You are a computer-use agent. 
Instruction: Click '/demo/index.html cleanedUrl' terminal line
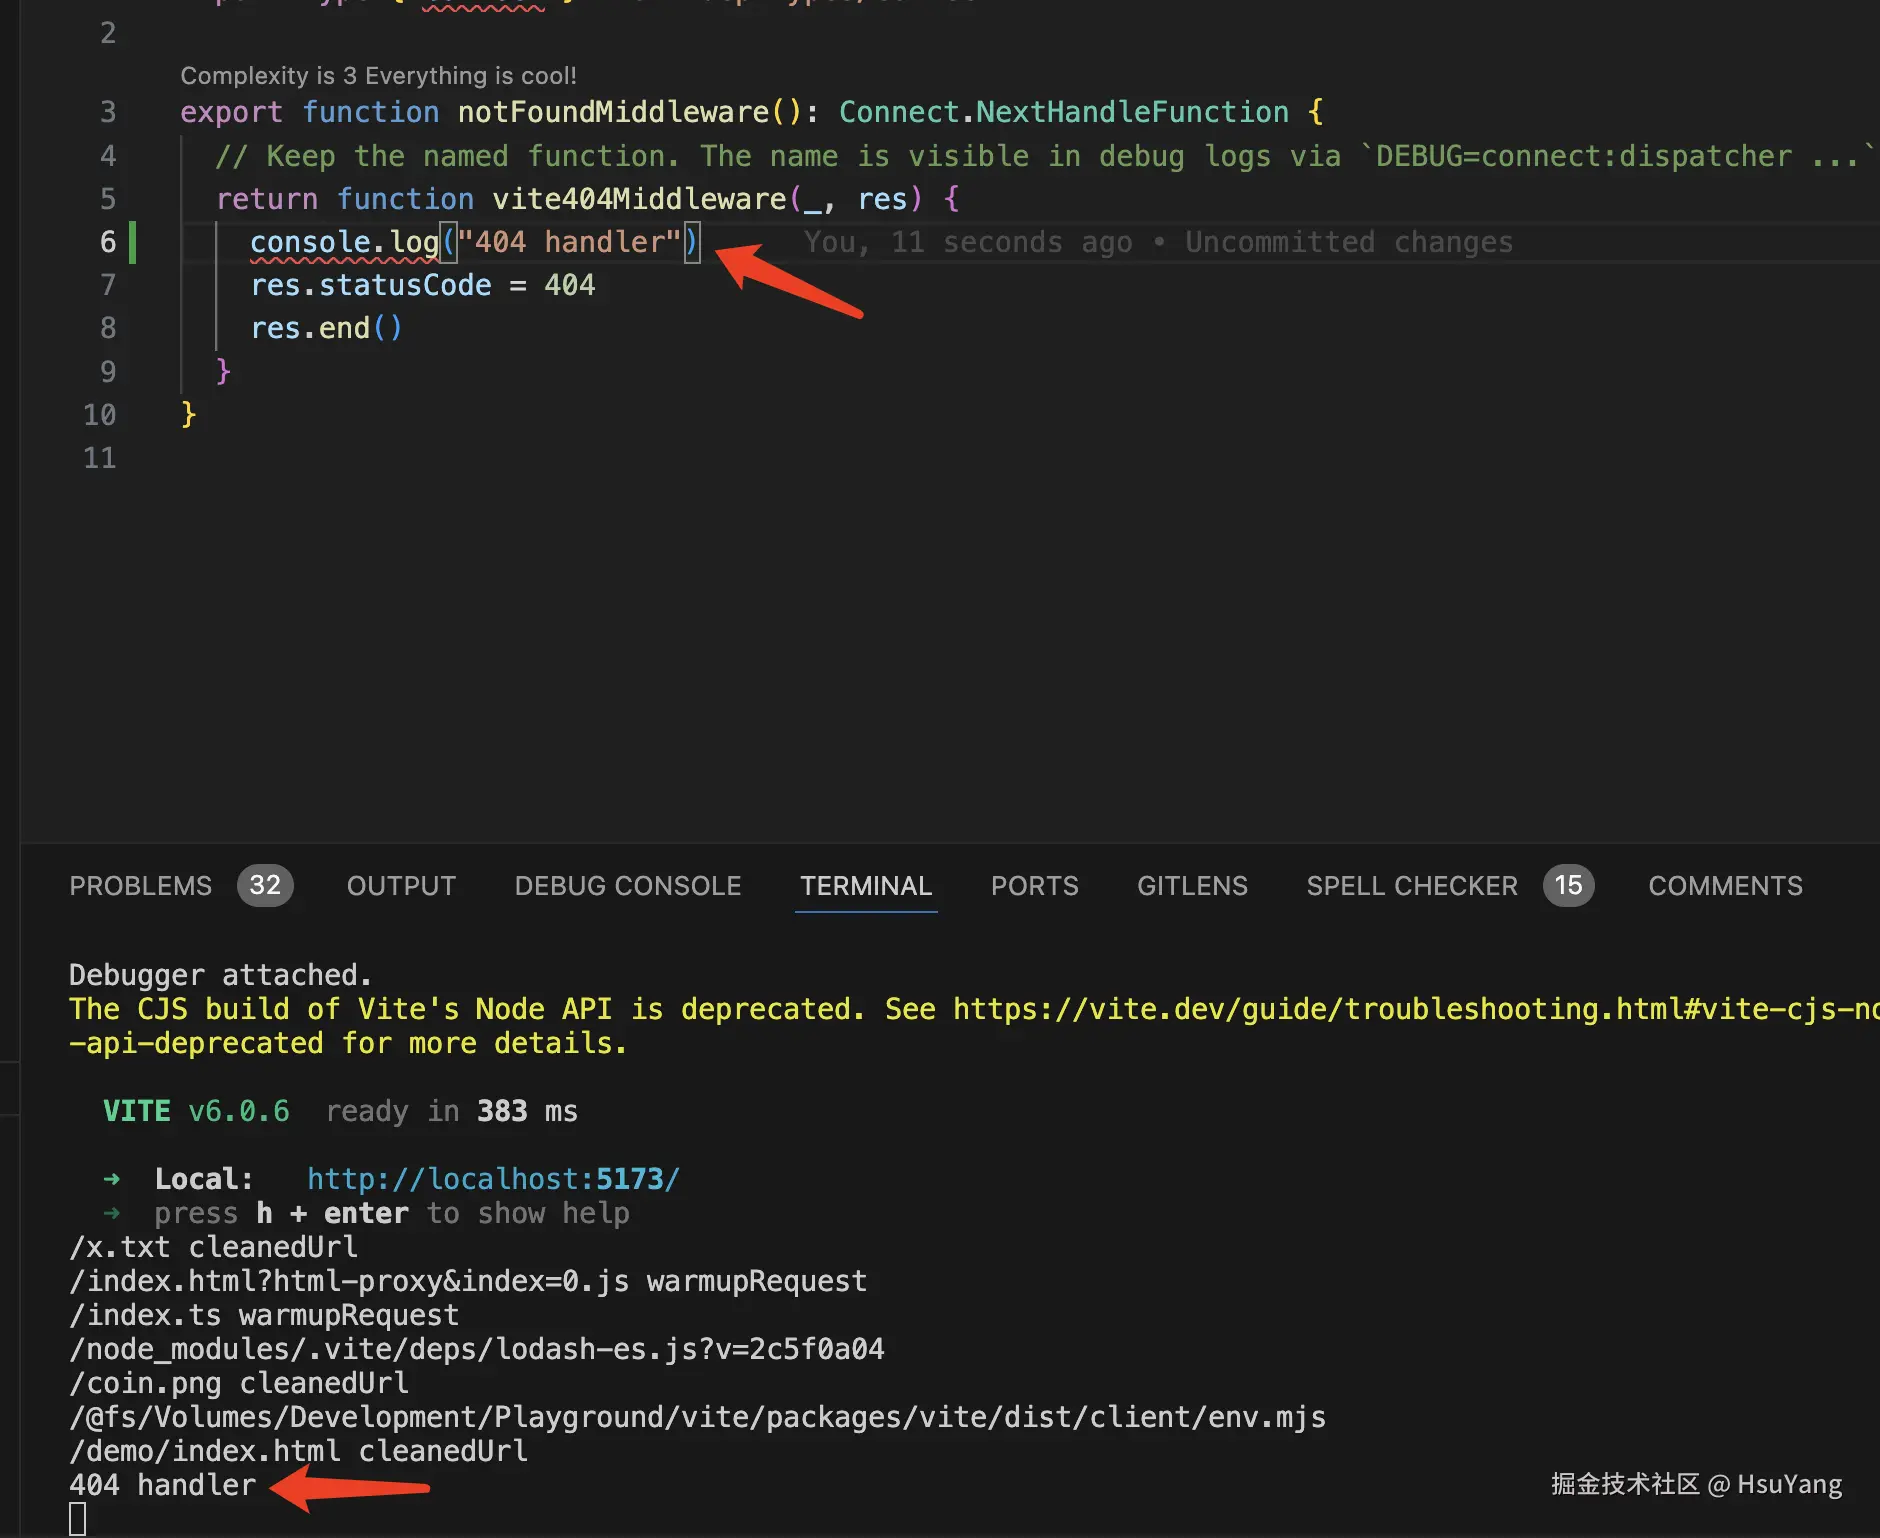coord(298,1451)
